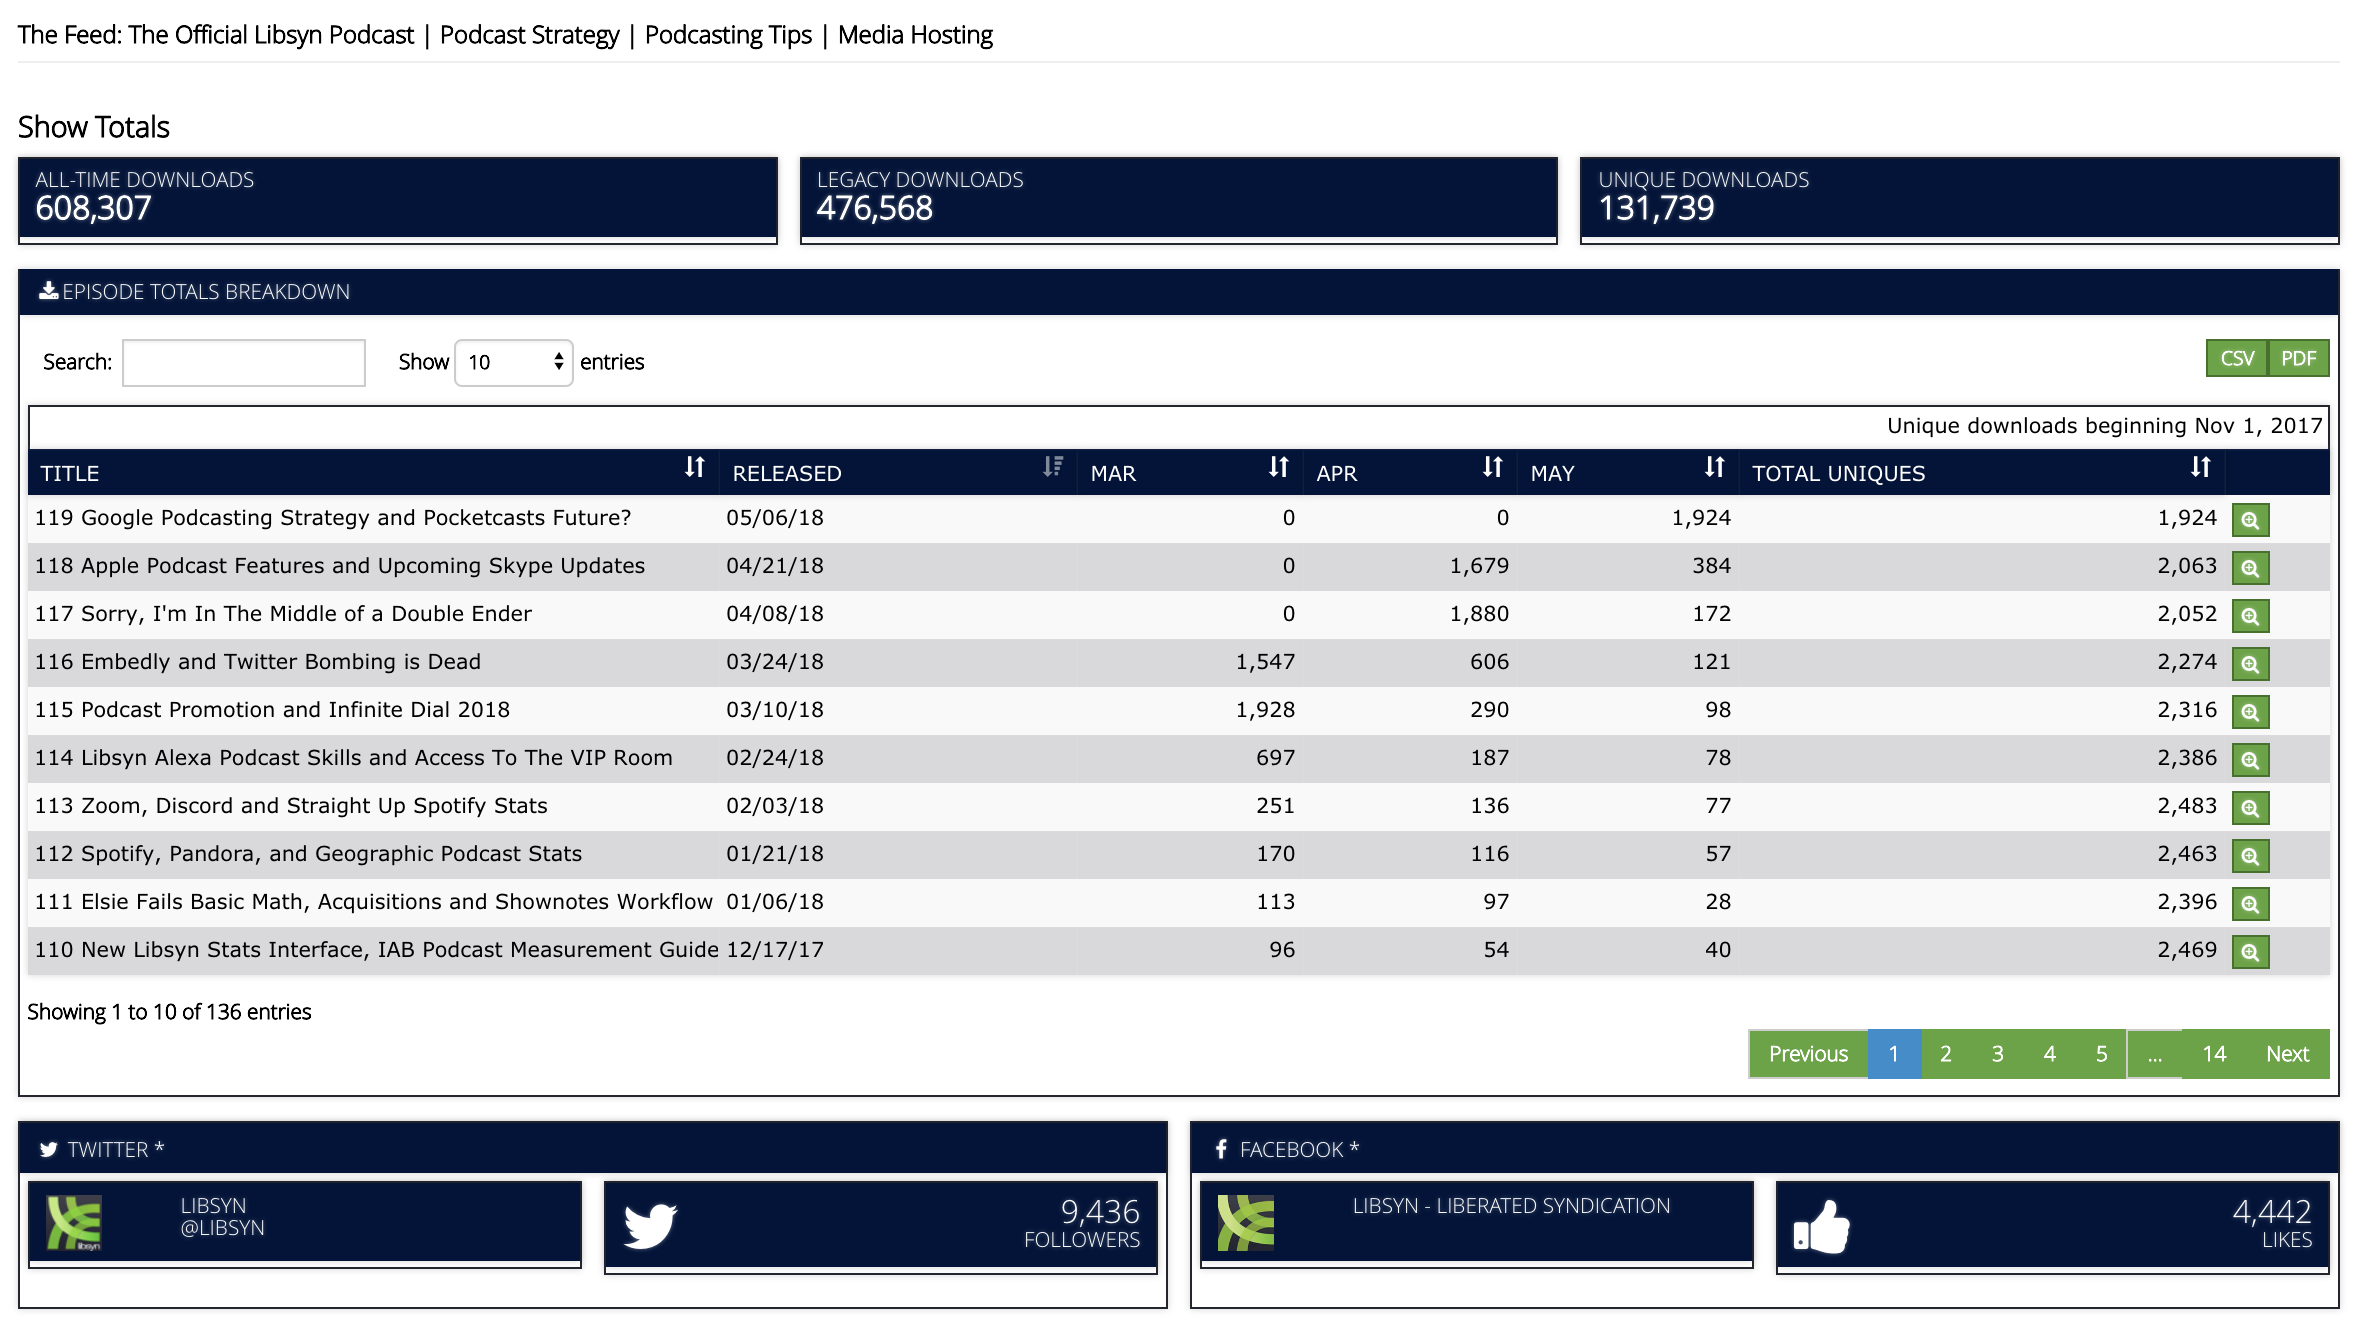Click title '118 Apple Podcast Features and Upcoming Skype Updates'
Image resolution: width=2358 pixels, height=1326 pixels.
point(340,566)
